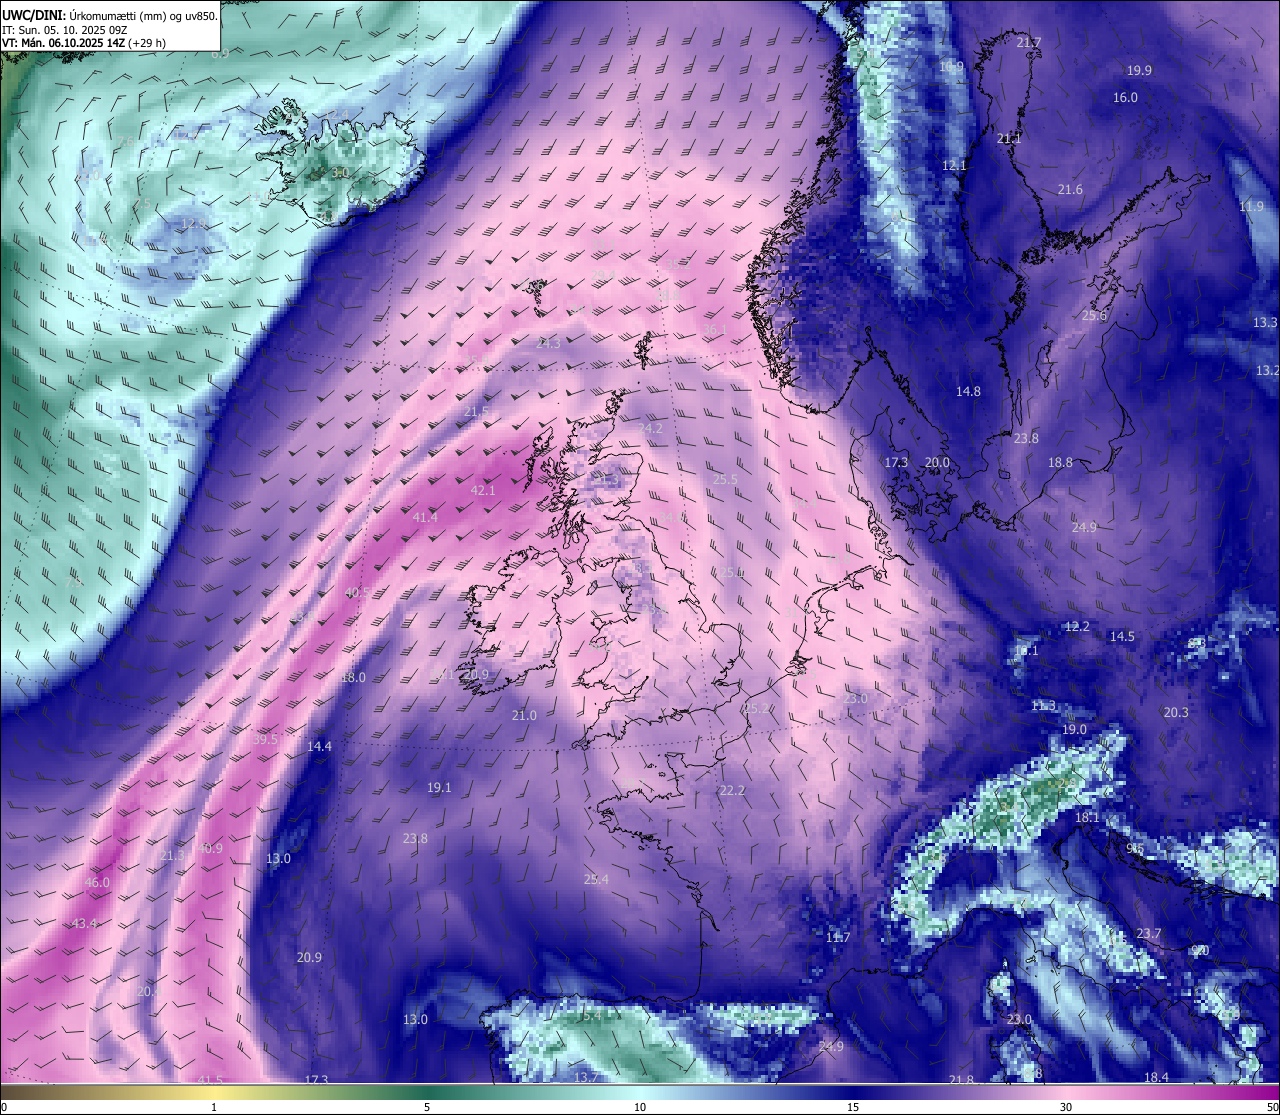
Task: Click the 46.0 value label
Action: tap(97, 882)
